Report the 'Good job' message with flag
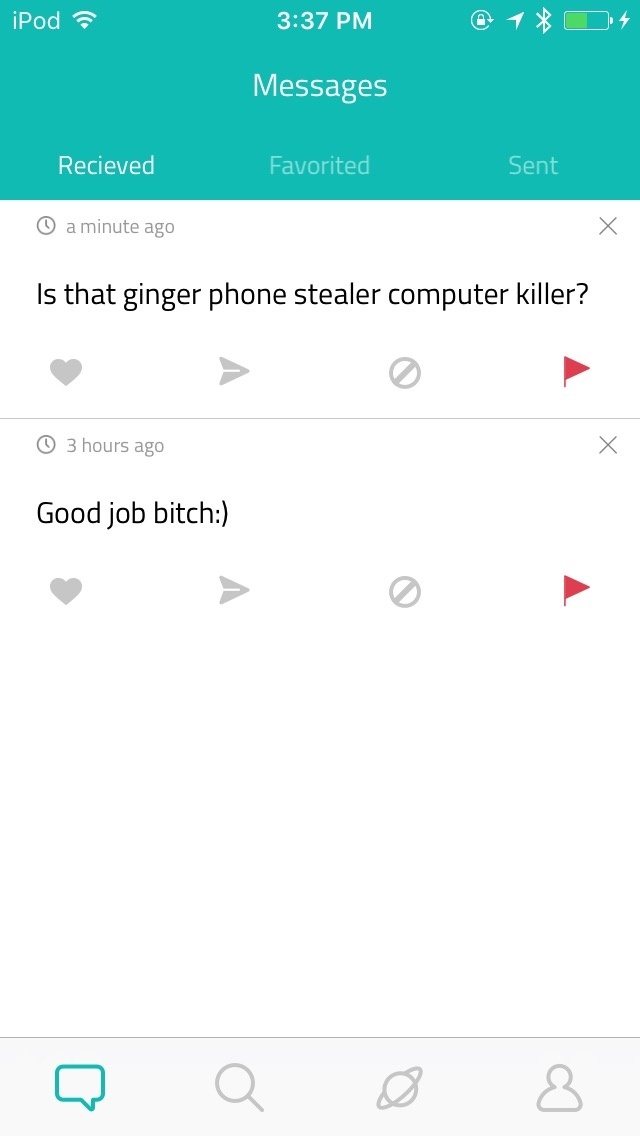Viewport: 640px width, 1136px height. coord(576,591)
